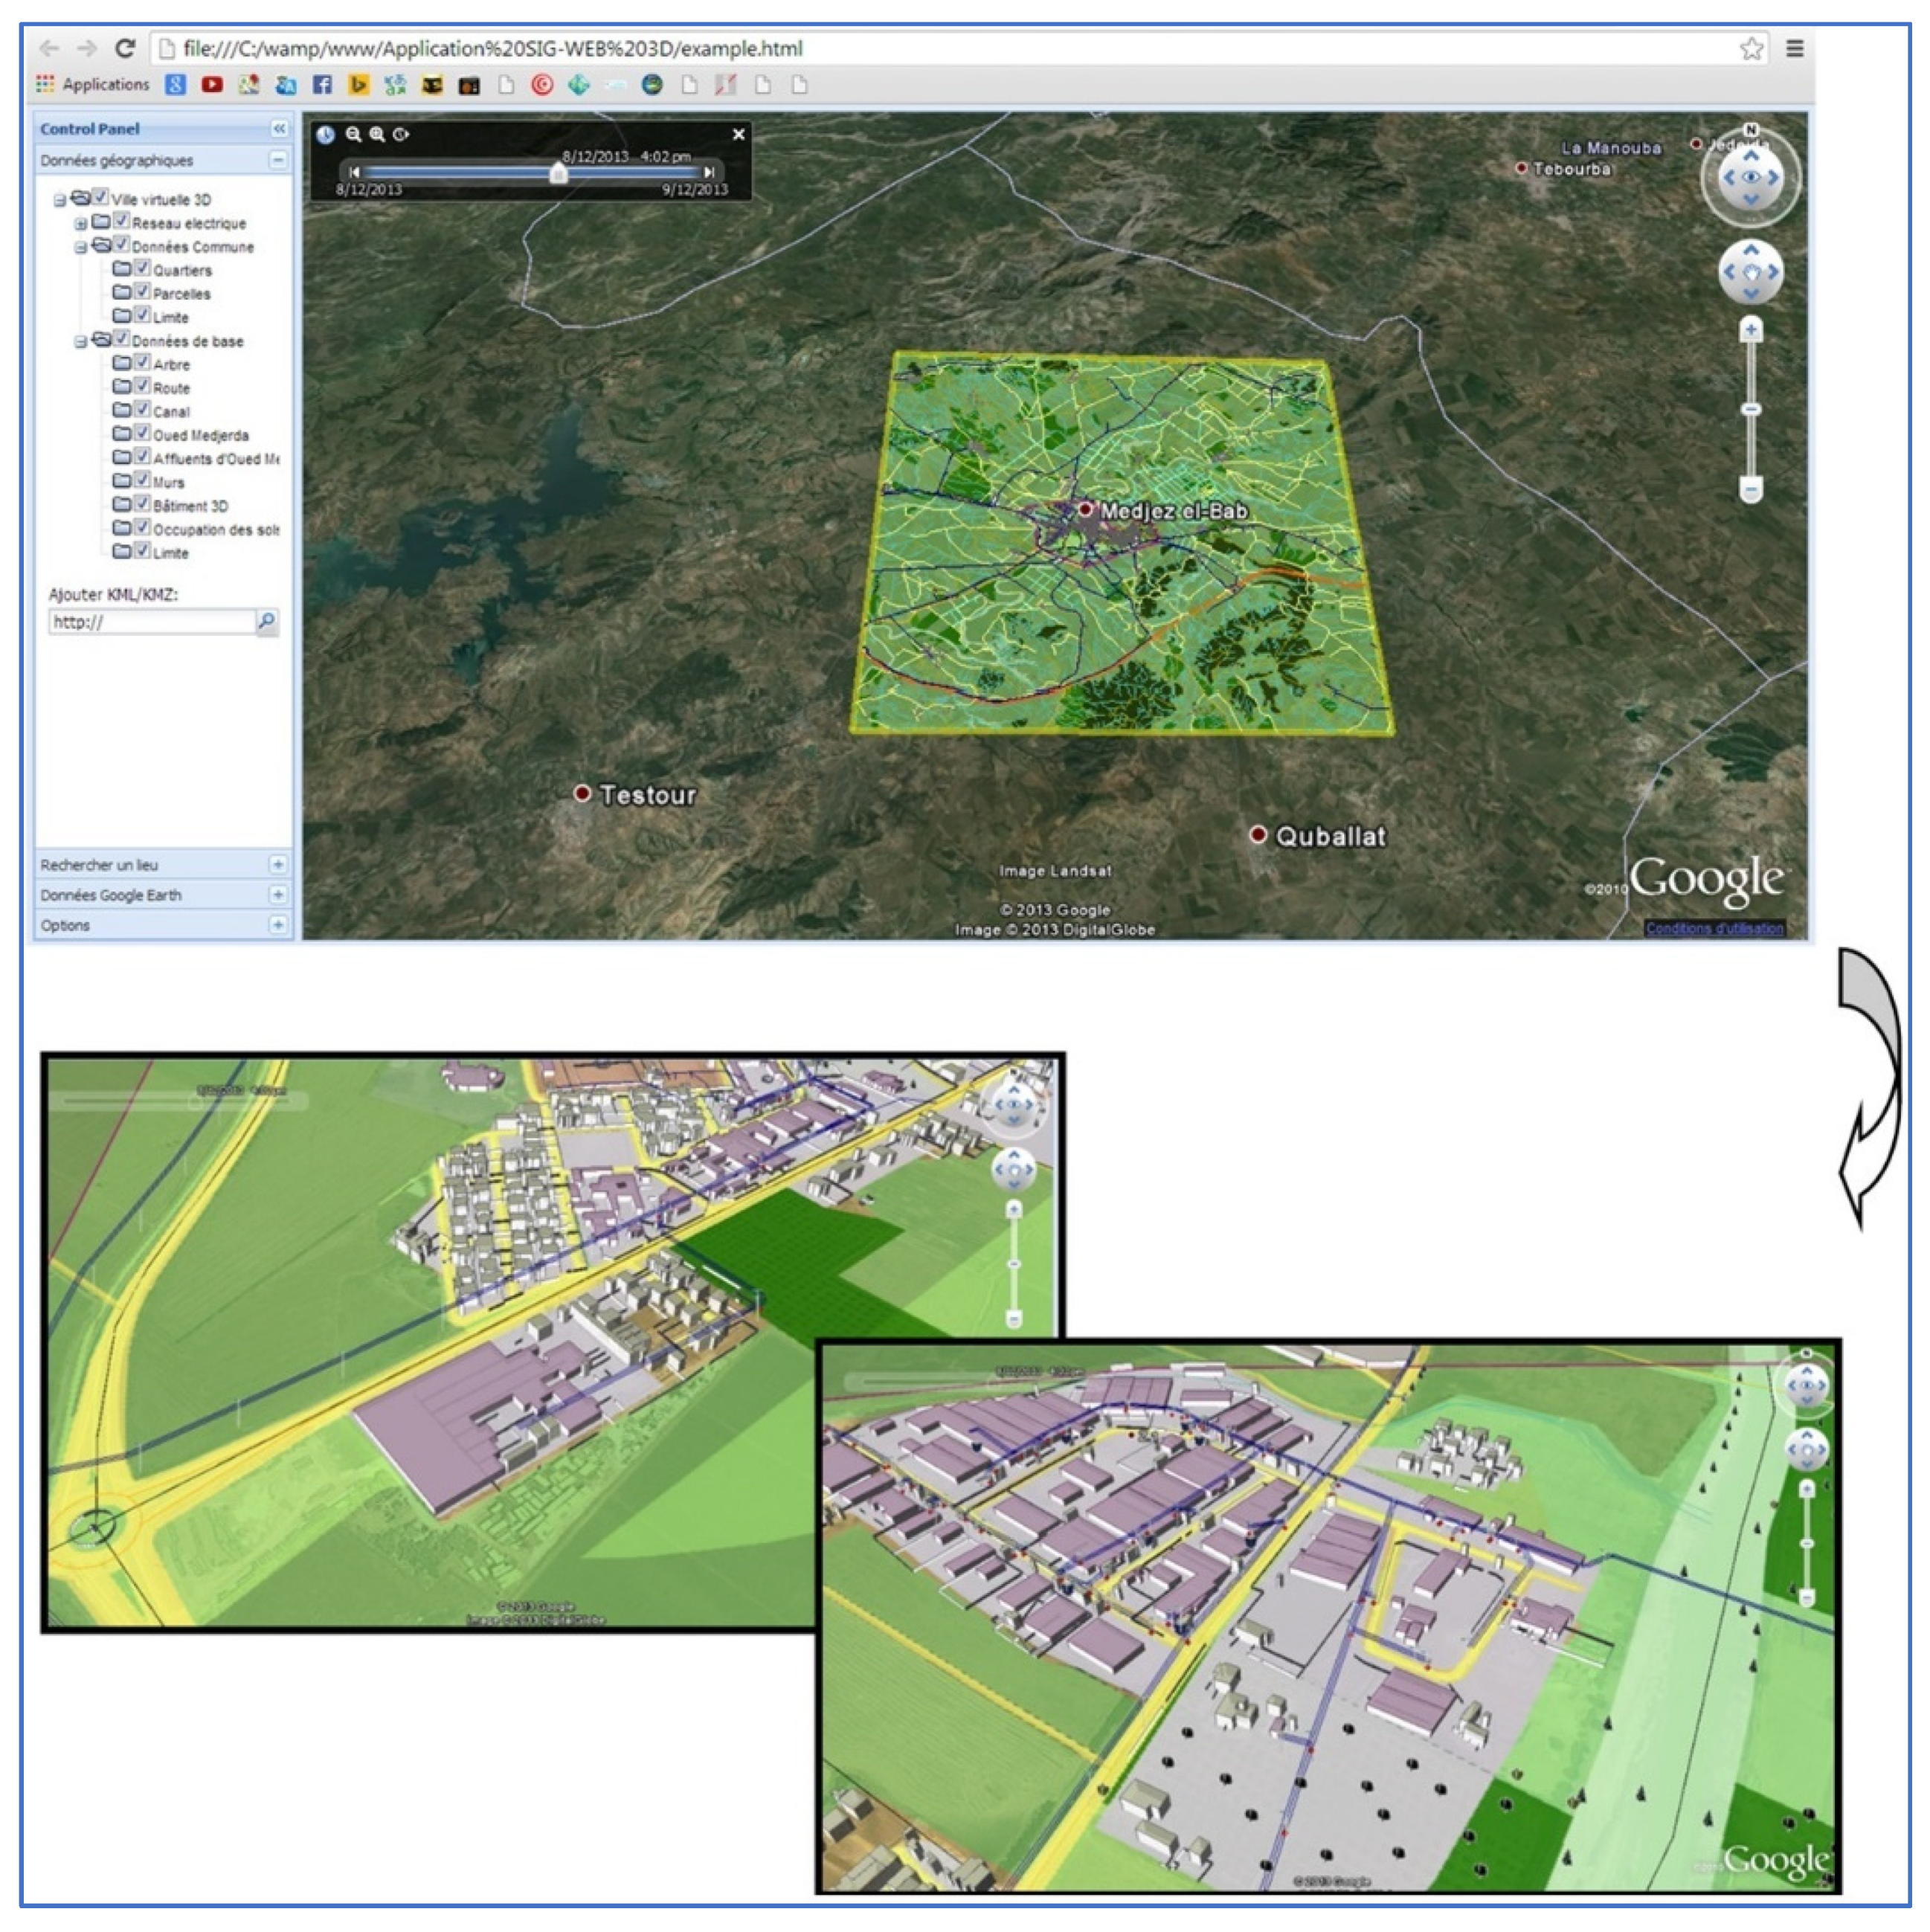
Task: Click the browser forward arrow
Action: [x=86, y=48]
